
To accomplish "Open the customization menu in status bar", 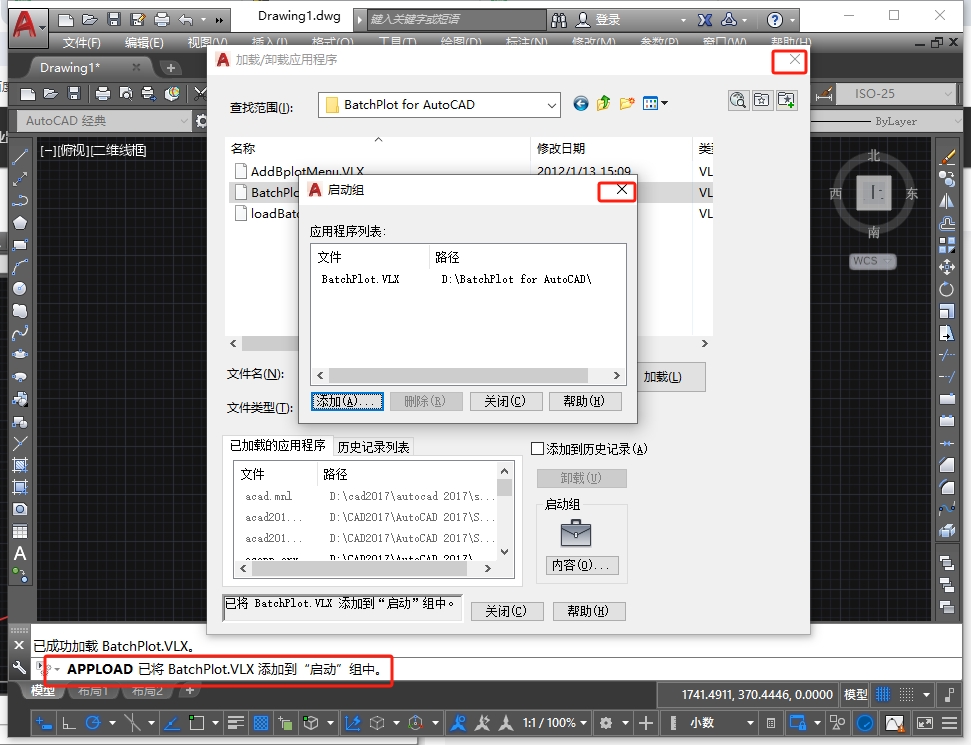I will 951,723.
